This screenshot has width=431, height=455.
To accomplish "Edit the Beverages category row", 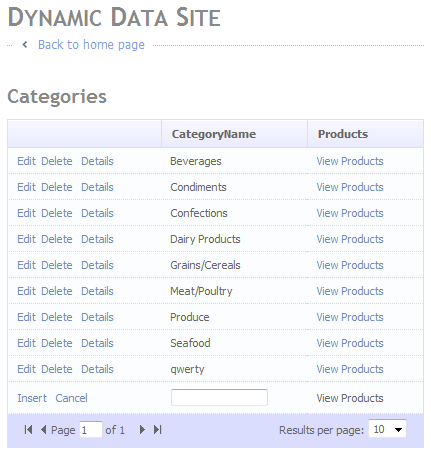I will [26, 161].
